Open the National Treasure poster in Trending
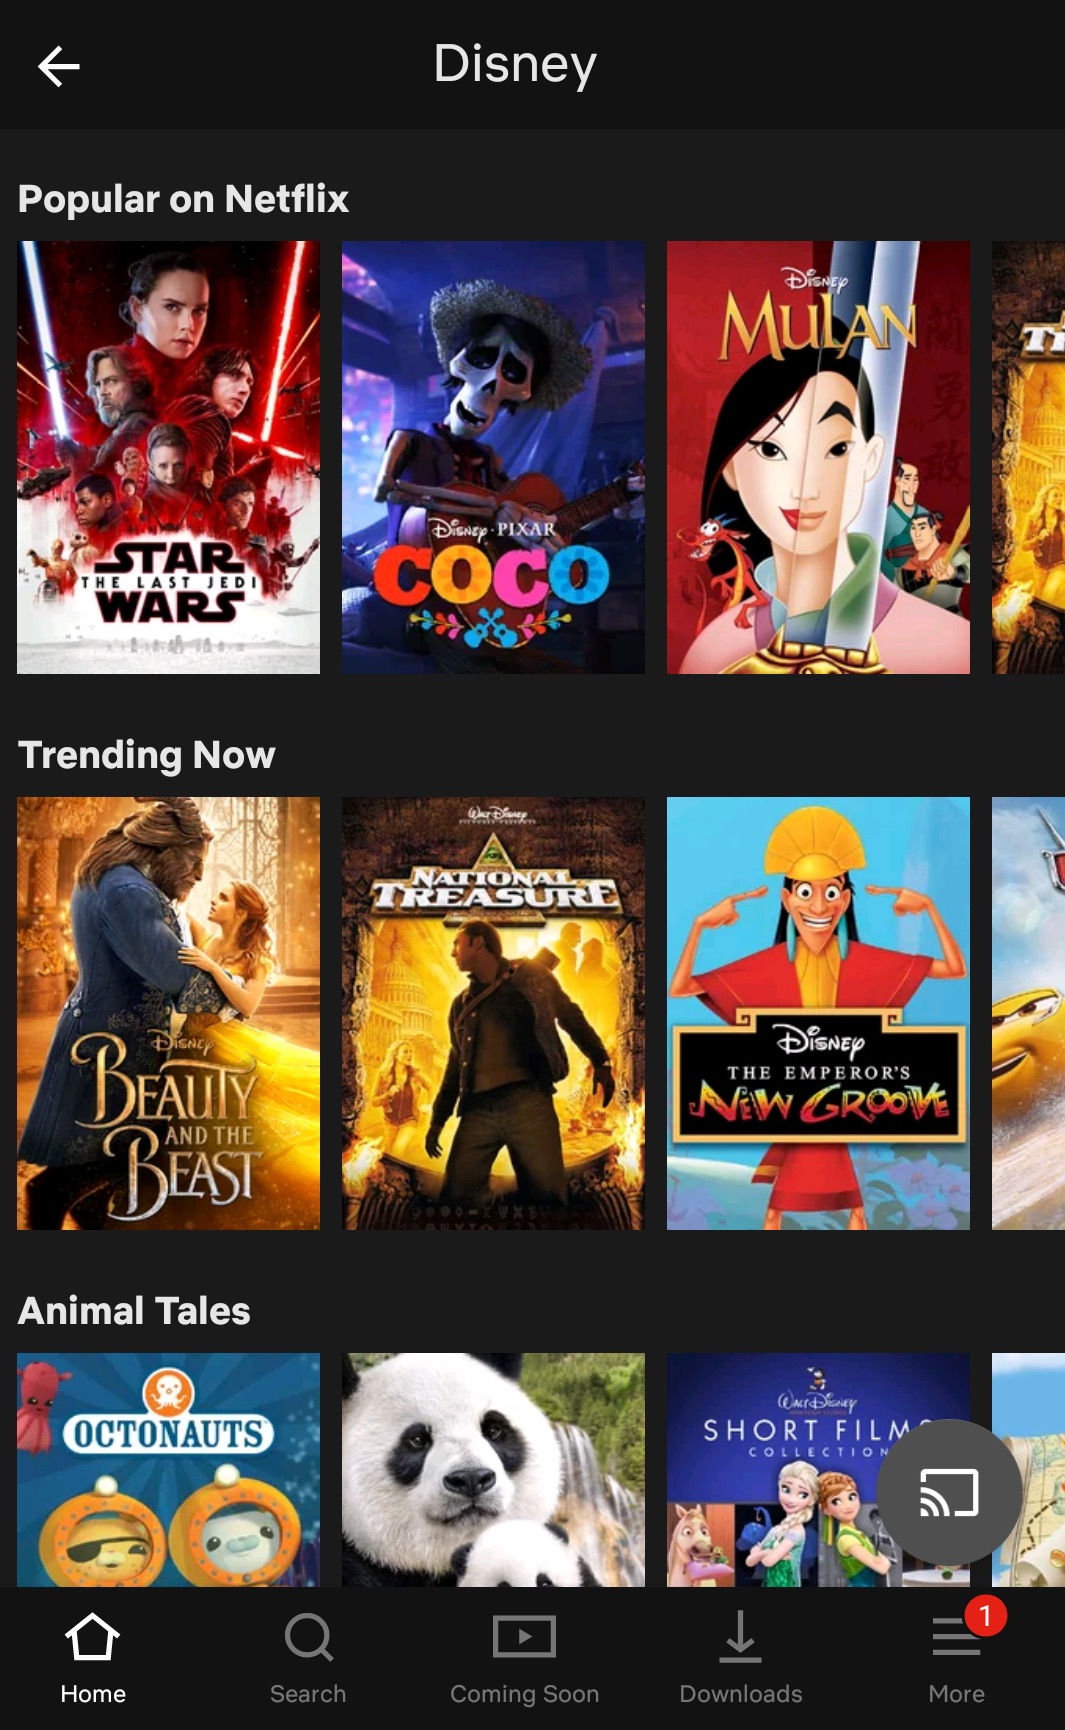Image resolution: width=1065 pixels, height=1730 pixels. click(x=493, y=1013)
